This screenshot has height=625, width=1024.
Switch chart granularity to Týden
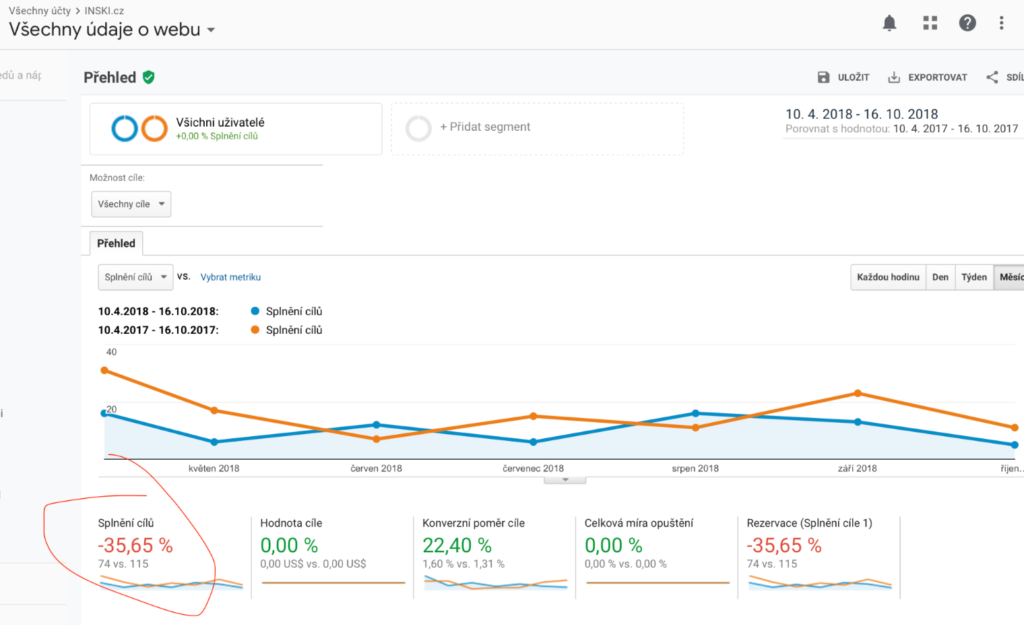973,277
